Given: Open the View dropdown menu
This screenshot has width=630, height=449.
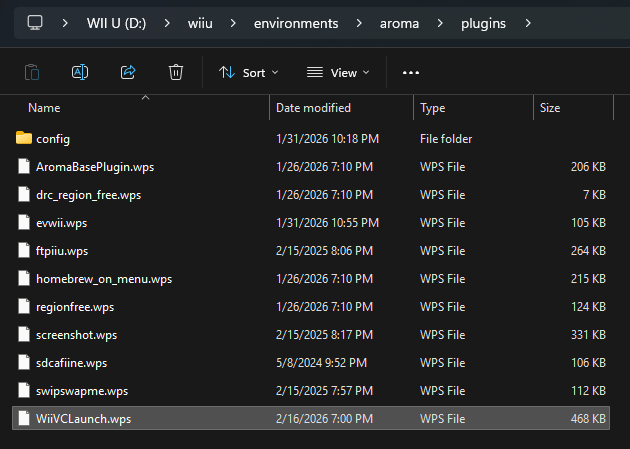Looking at the screenshot, I should click(x=337, y=72).
